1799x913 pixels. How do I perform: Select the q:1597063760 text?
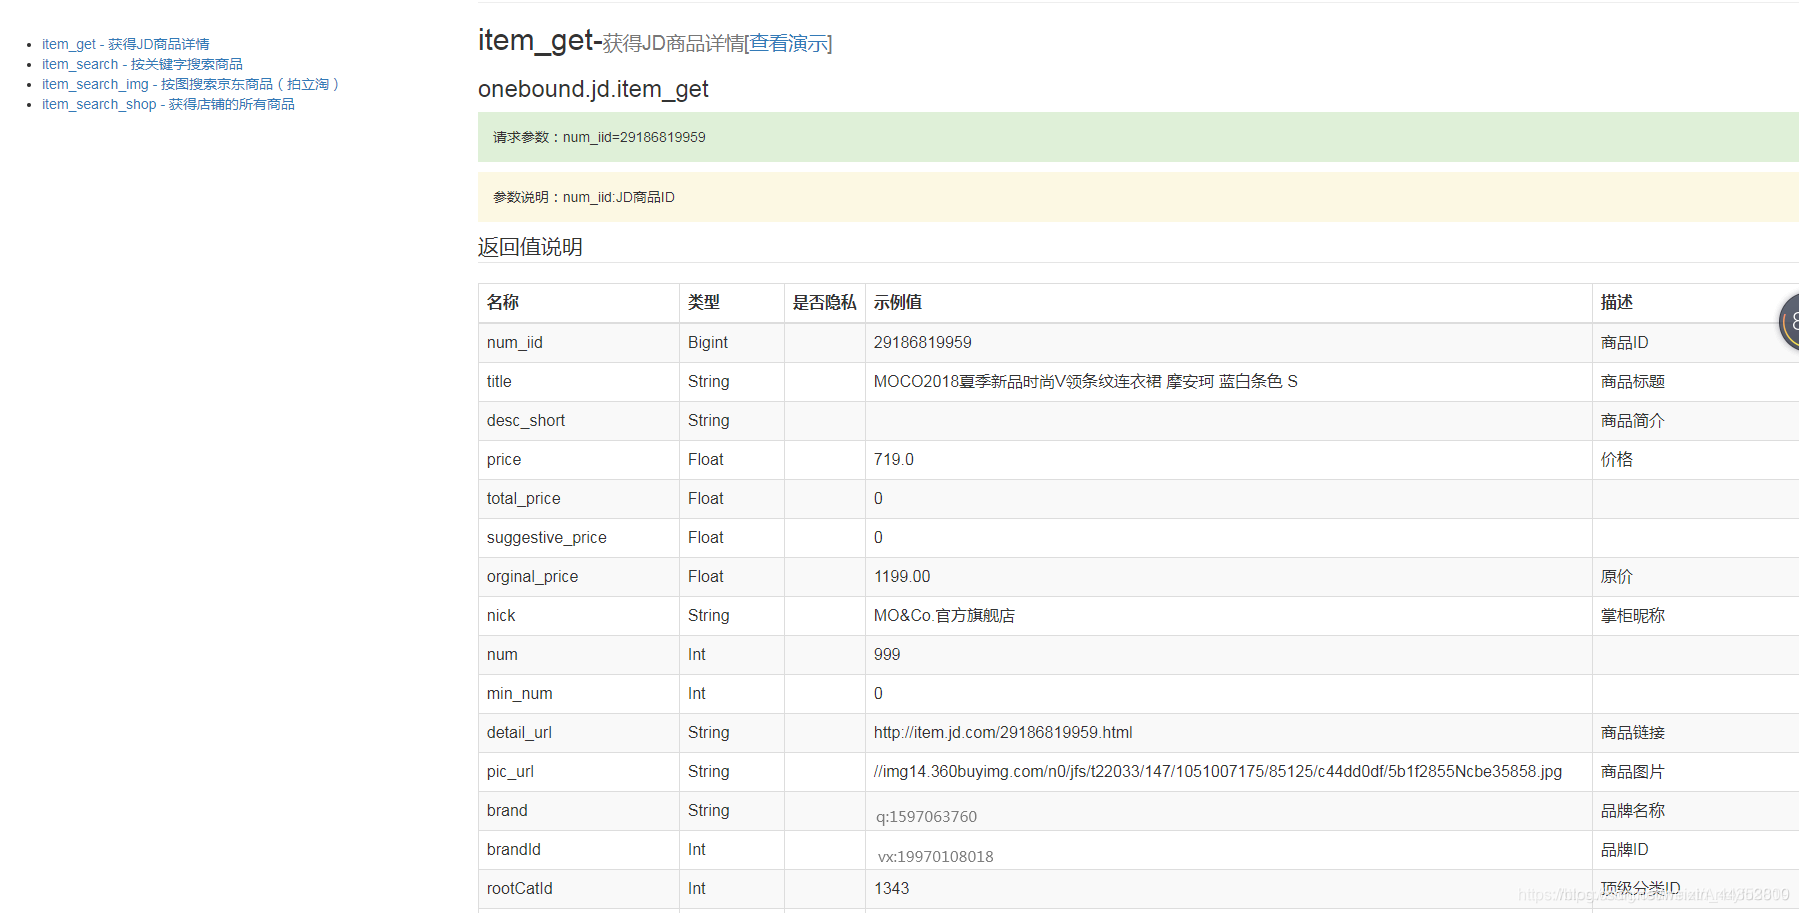coord(927,817)
